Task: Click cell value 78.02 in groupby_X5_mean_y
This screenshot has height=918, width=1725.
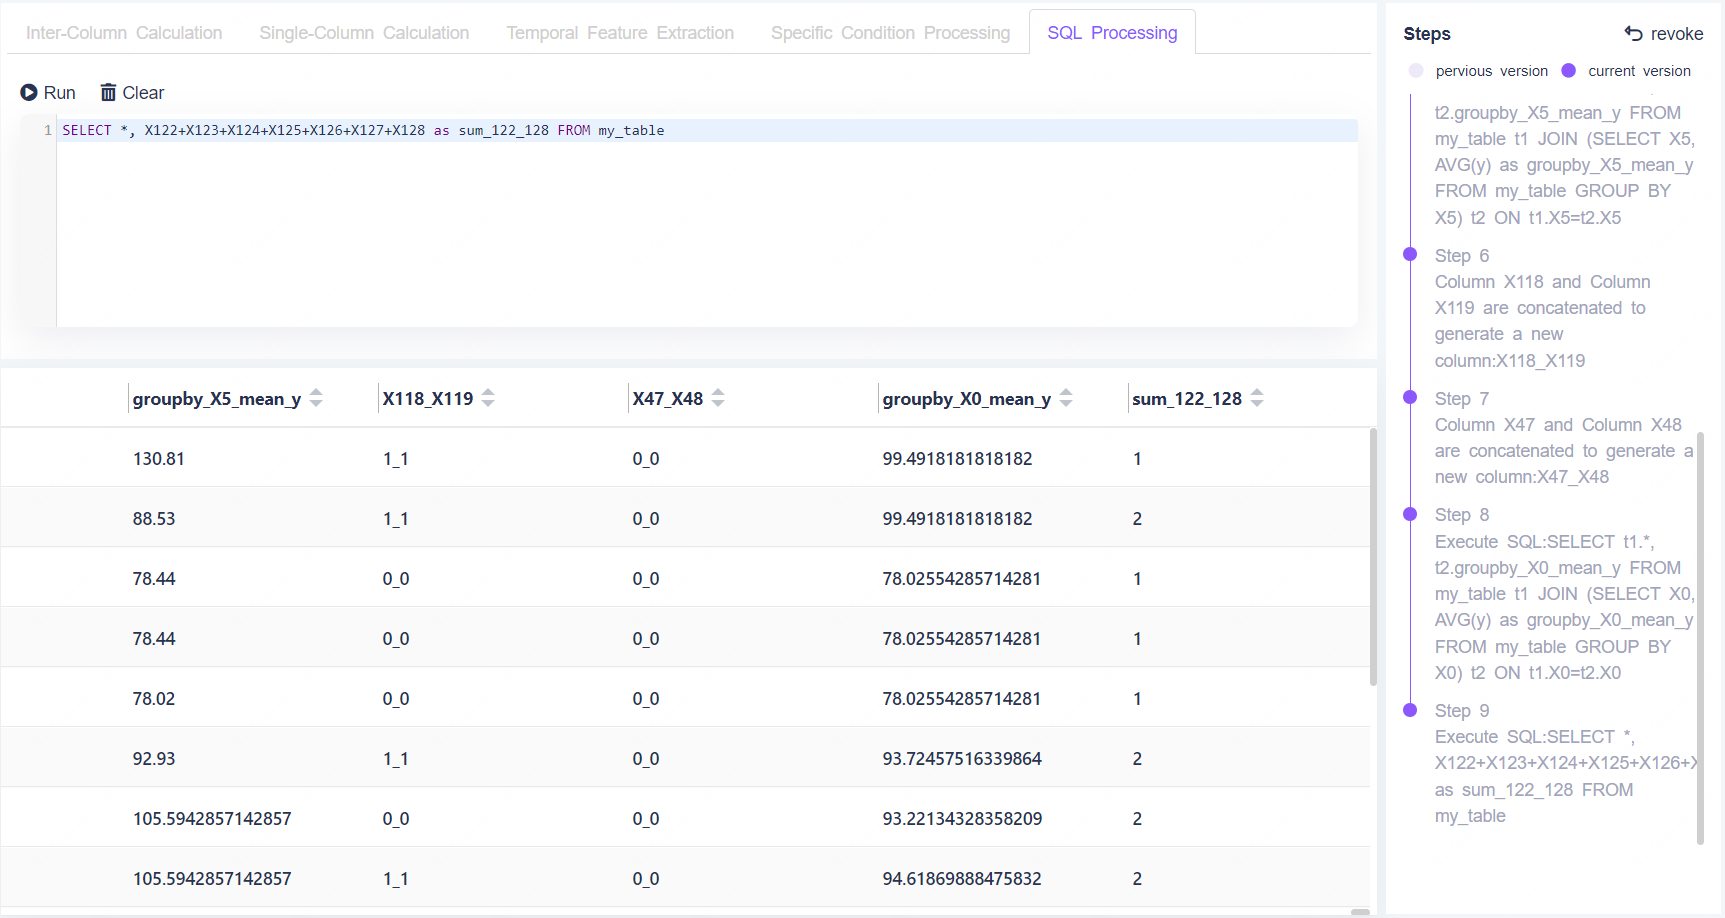Action: pos(154,699)
